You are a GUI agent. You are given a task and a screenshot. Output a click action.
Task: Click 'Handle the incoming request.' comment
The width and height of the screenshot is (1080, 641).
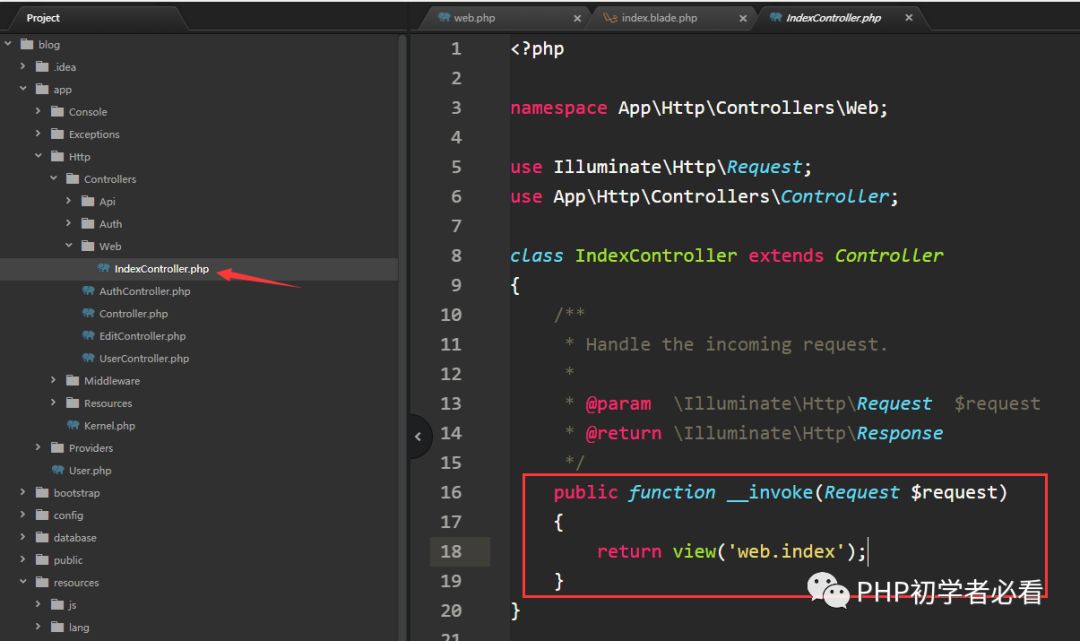pos(736,344)
